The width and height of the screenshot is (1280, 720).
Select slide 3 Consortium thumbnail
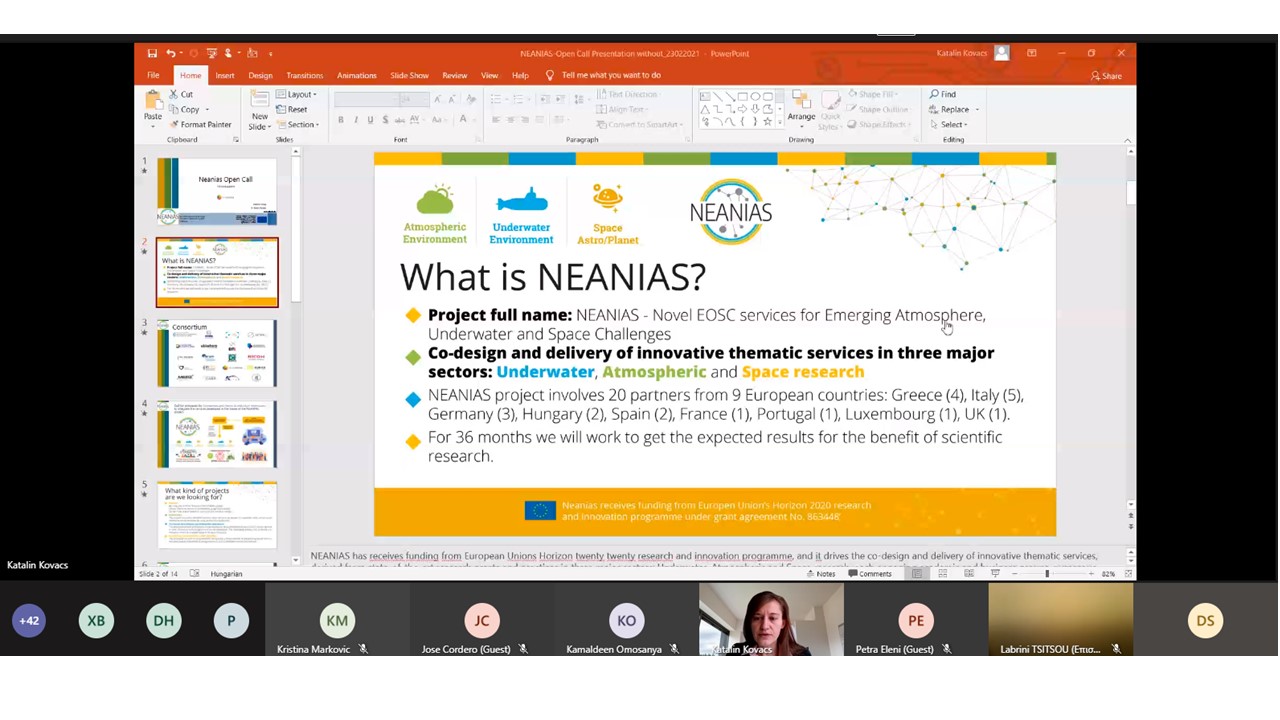point(217,353)
